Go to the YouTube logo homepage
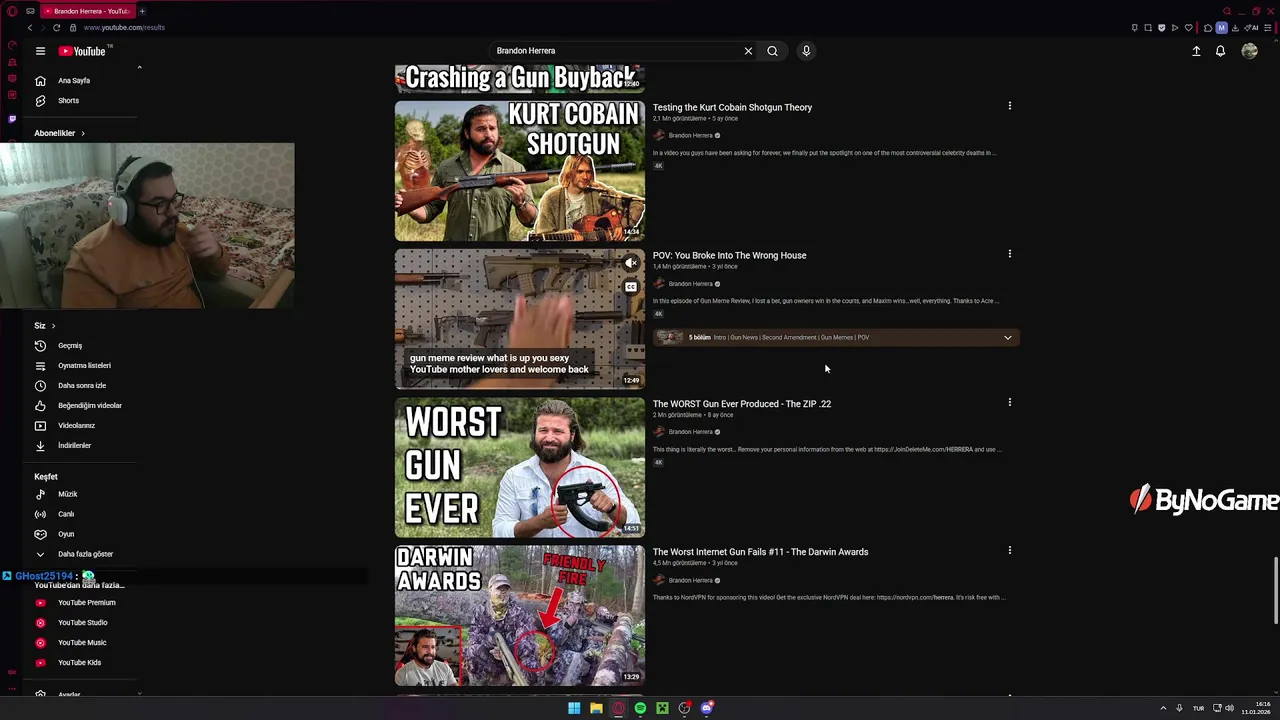This screenshot has width=1280, height=720. point(82,51)
